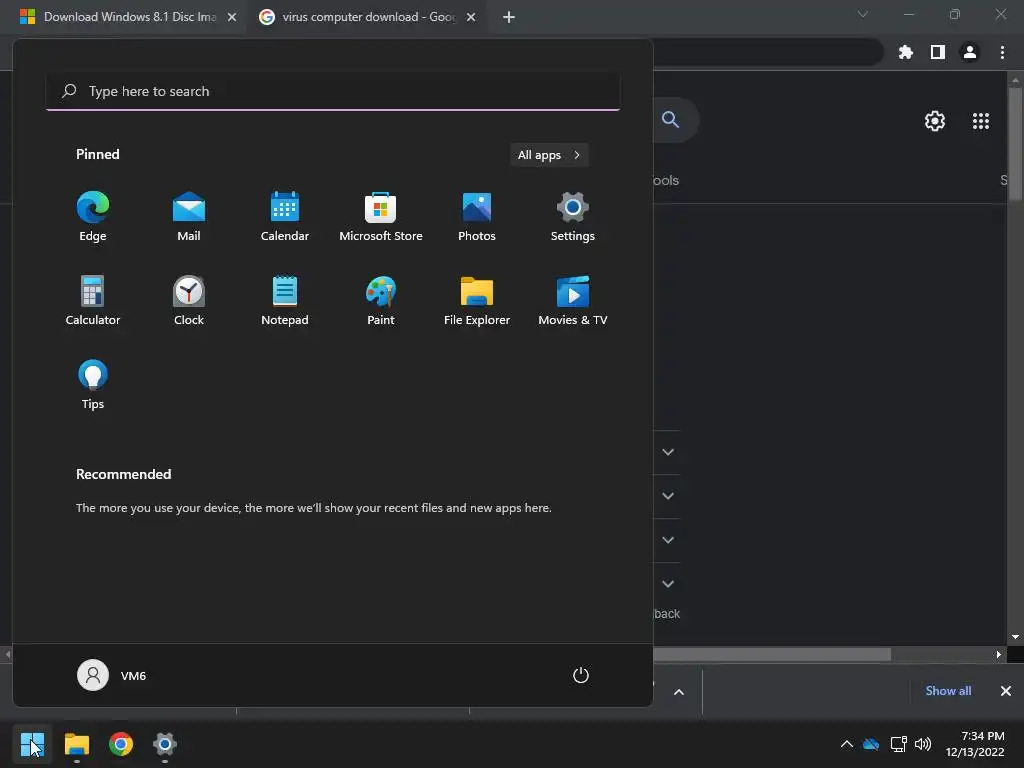
Task: Open the Calendar app
Action: (x=285, y=217)
